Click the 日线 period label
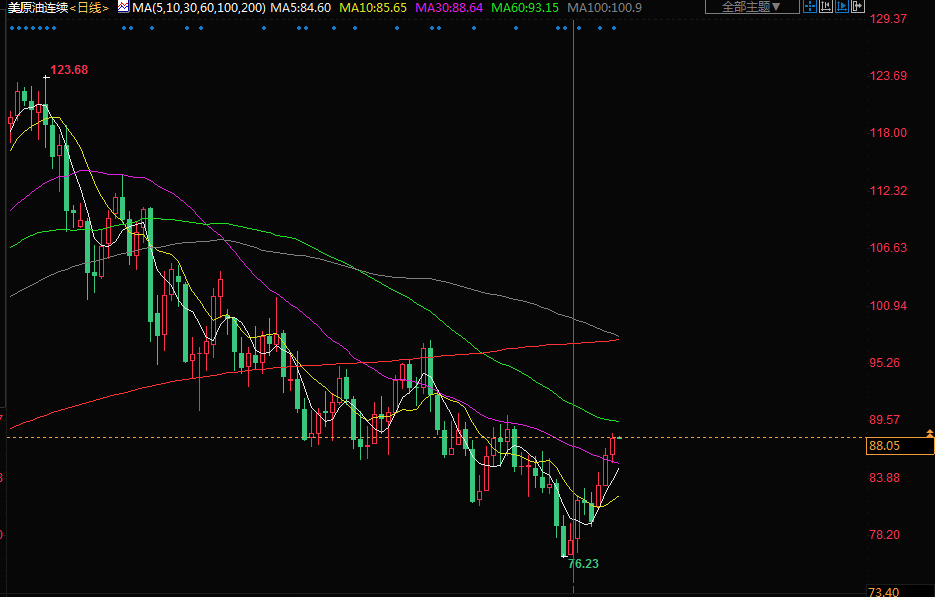This screenshot has width=935, height=597. pos(89,8)
